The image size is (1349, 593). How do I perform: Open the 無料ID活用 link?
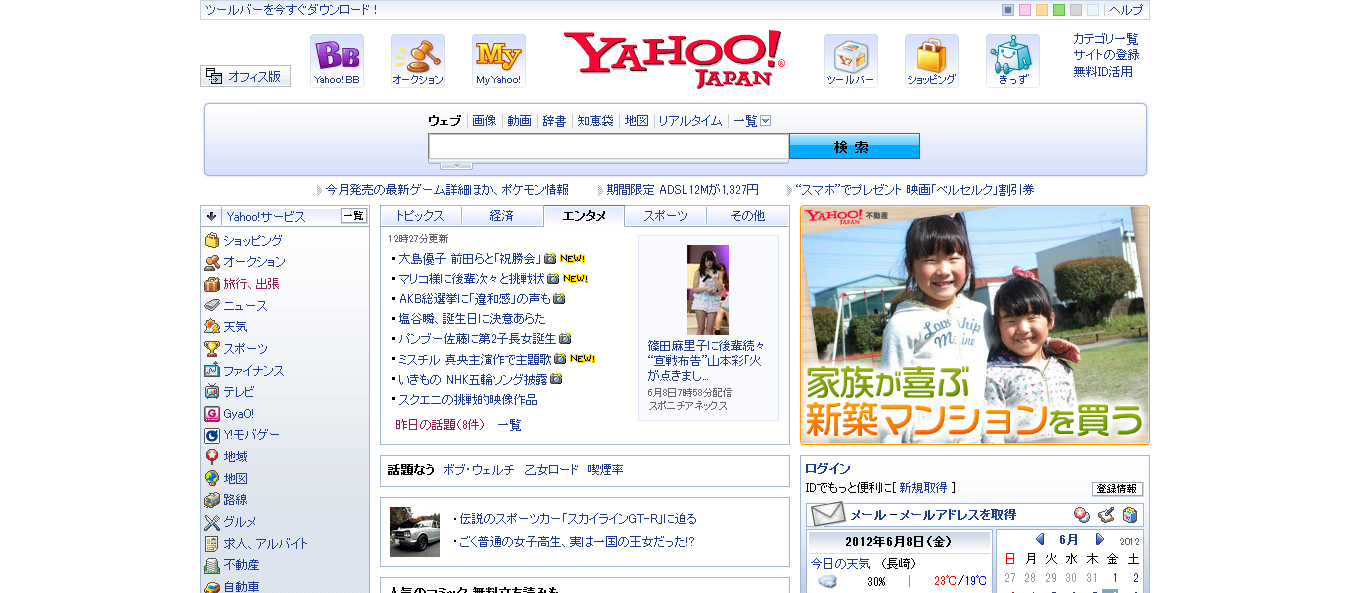(x=1103, y=72)
